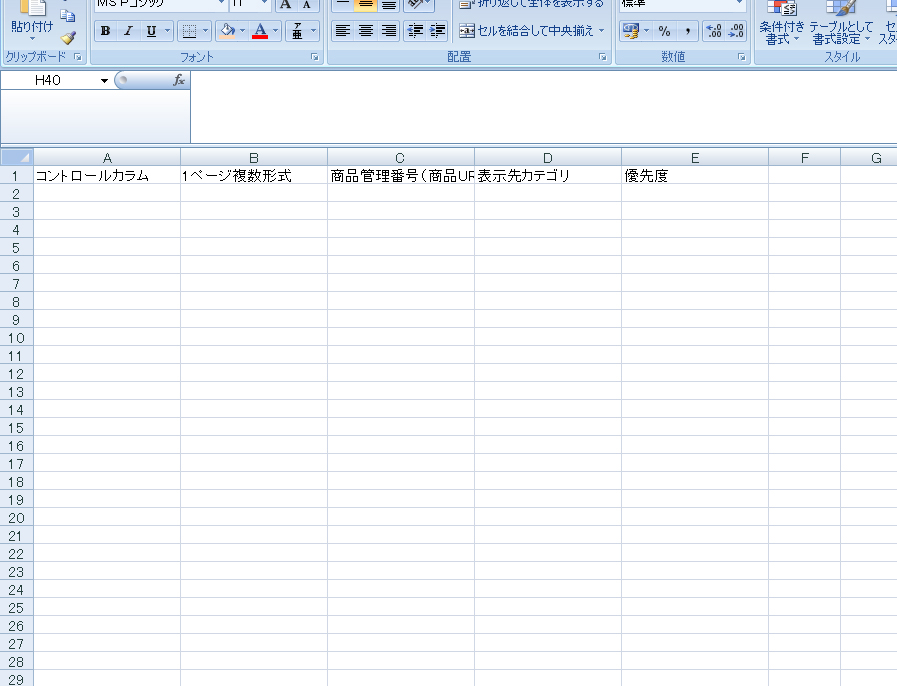Viewport: 897px width, 686px height.
Task: Open the 数値 dialog launcher
Action: click(741, 57)
